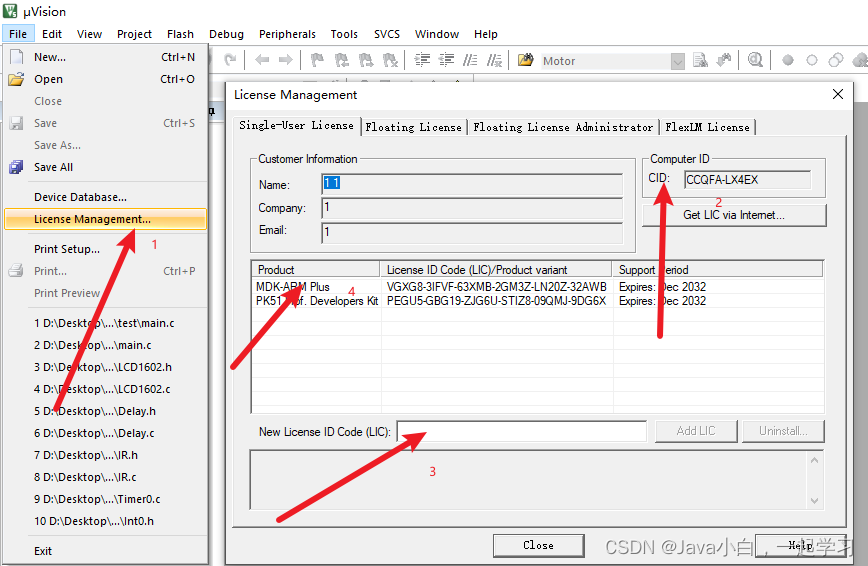Click the Name input field
The width and height of the screenshot is (868, 566).
point(472,184)
